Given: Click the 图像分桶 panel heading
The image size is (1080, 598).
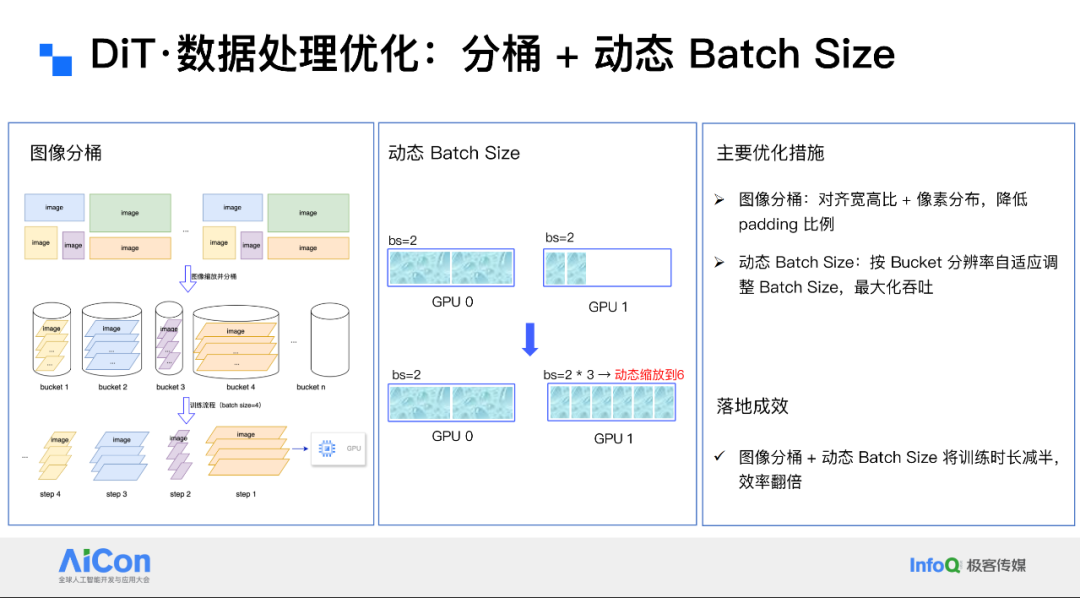Looking at the screenshot, I should (66, 153).
